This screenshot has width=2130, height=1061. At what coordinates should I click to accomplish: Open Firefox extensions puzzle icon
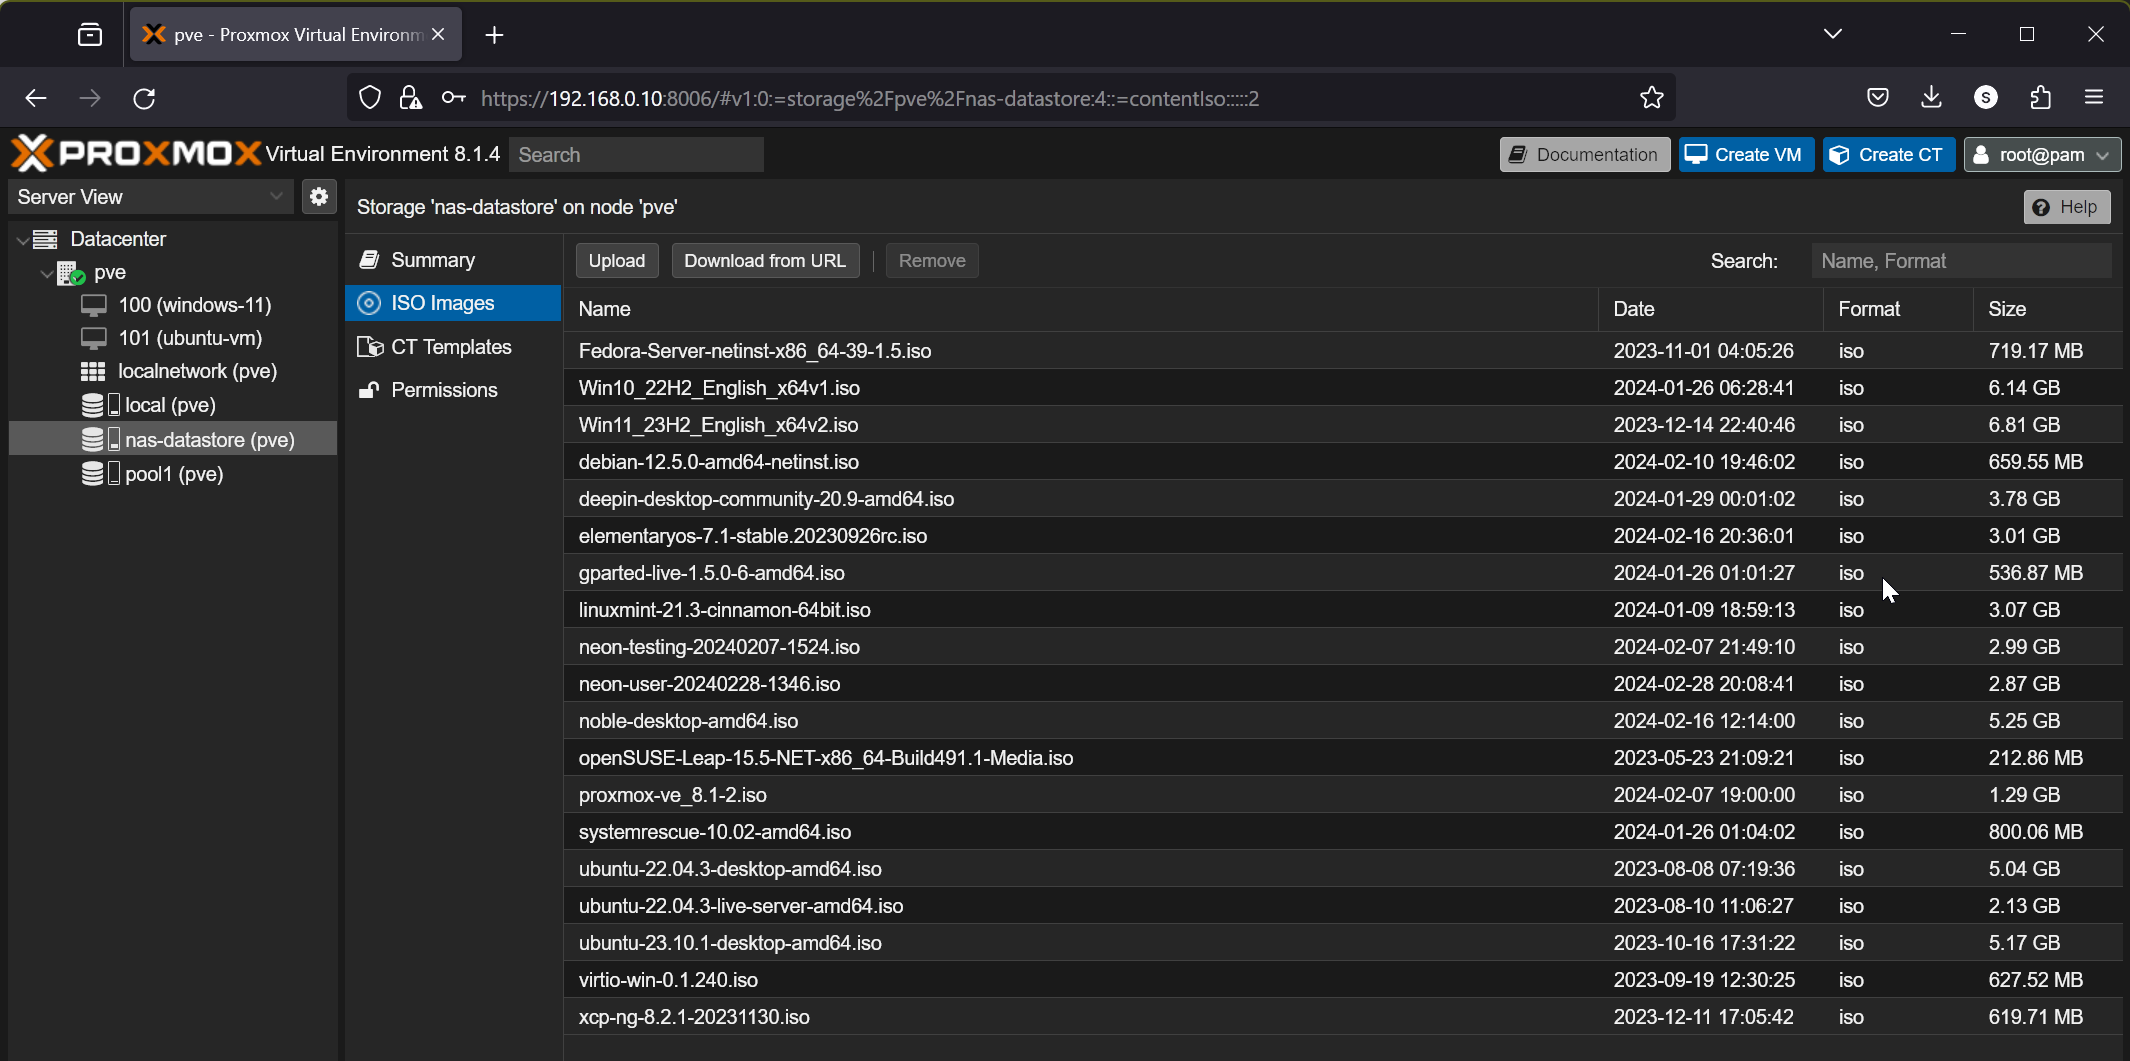pos(2041,98)
